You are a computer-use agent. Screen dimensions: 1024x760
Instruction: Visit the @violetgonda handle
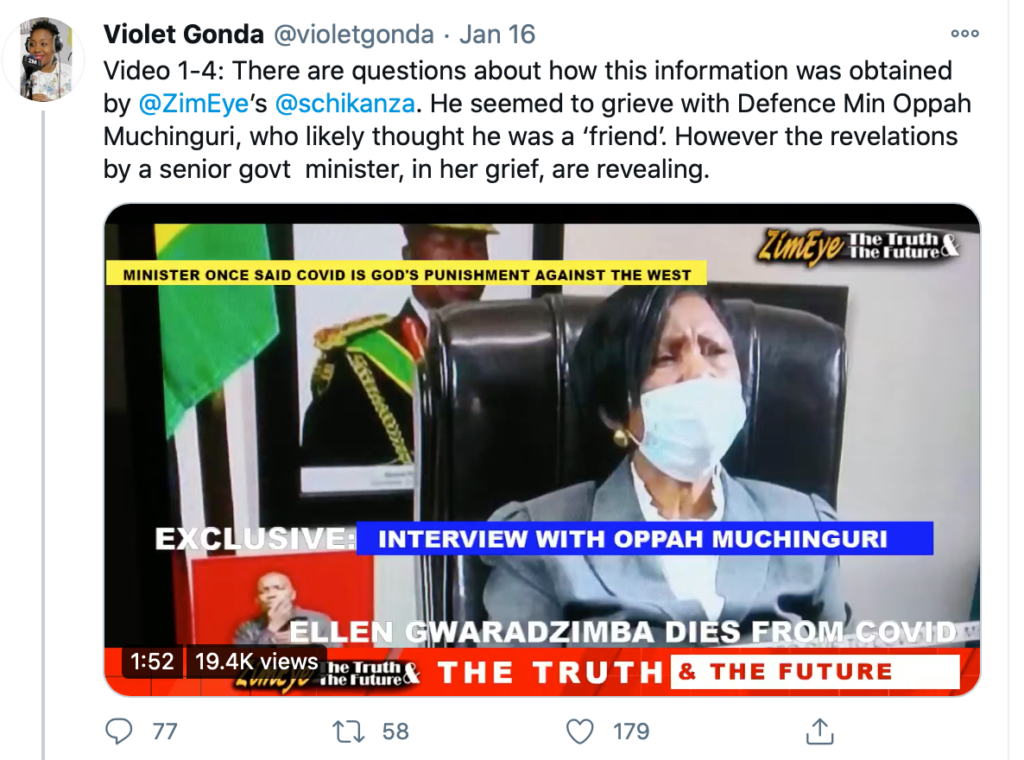353,34
